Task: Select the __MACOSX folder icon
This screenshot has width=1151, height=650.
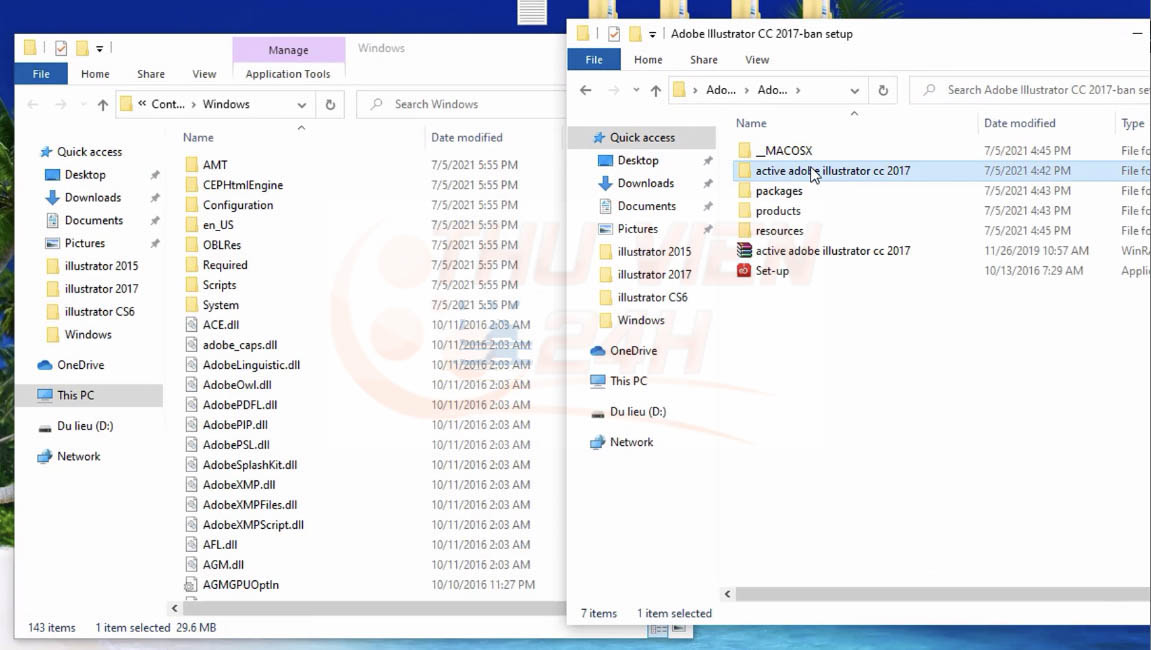Action: pos(744,151)
